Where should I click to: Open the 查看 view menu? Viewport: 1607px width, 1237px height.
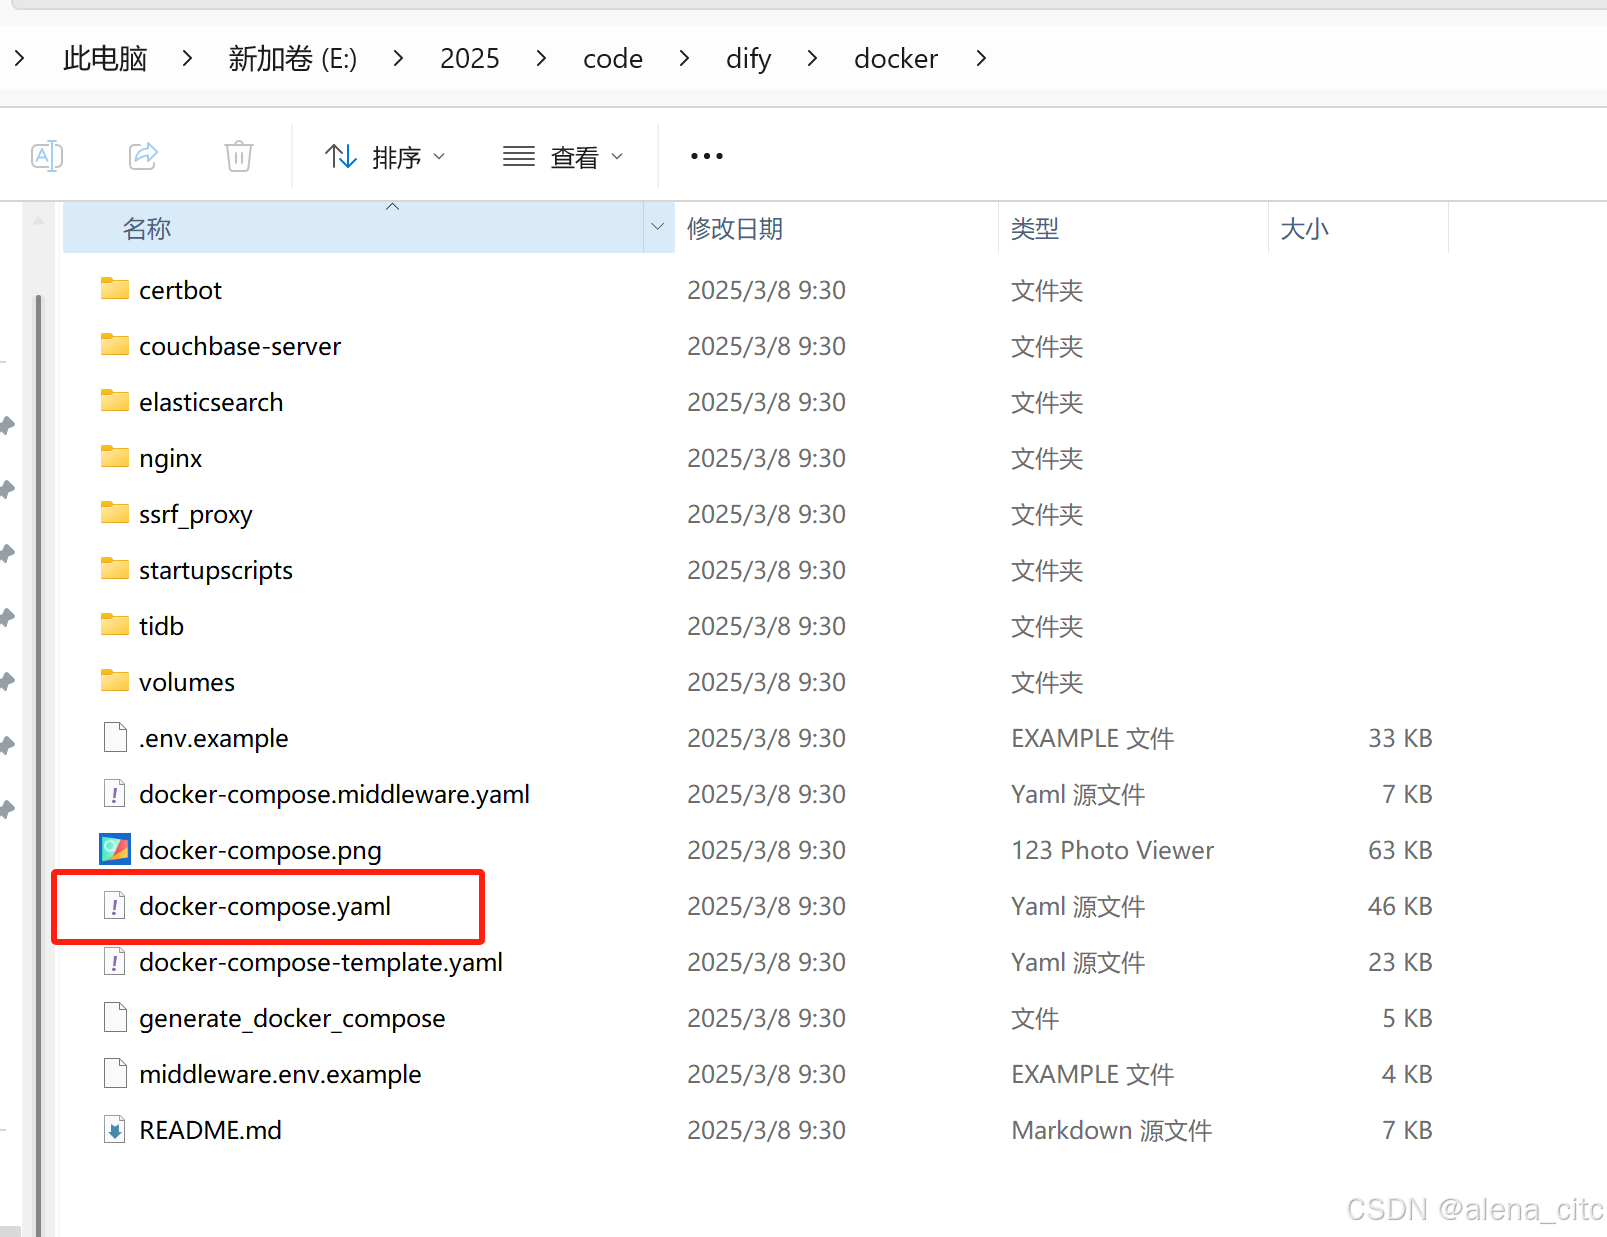point(563,157)
